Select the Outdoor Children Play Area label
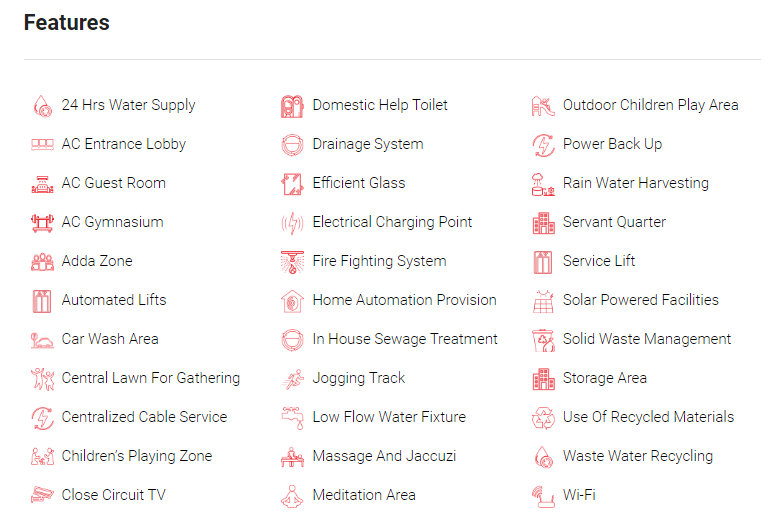This screenshot has width=773, height=518. click(x=650, y=105)
